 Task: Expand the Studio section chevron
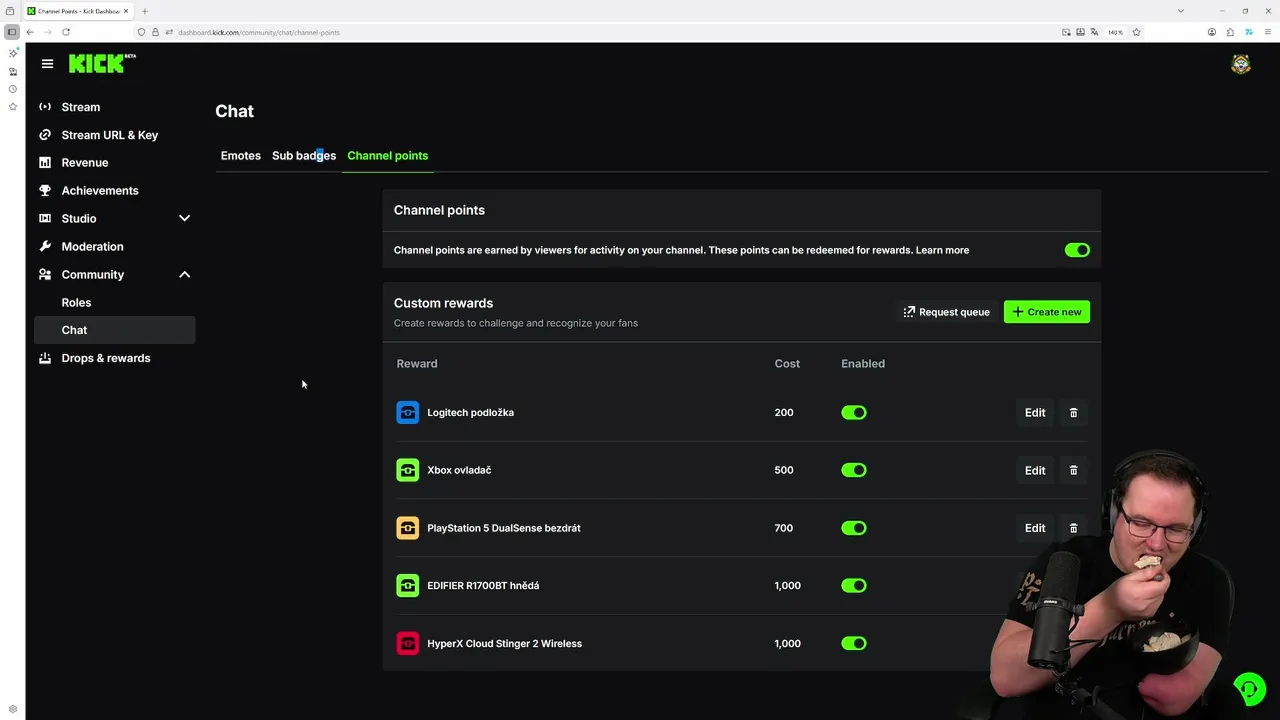click(184, 218)
